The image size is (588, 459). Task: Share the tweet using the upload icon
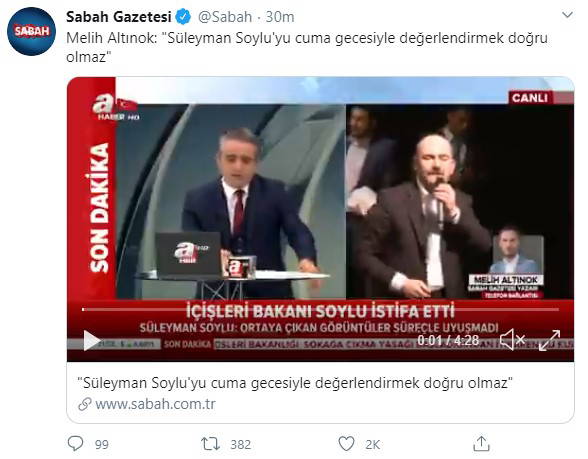(482, 444)
